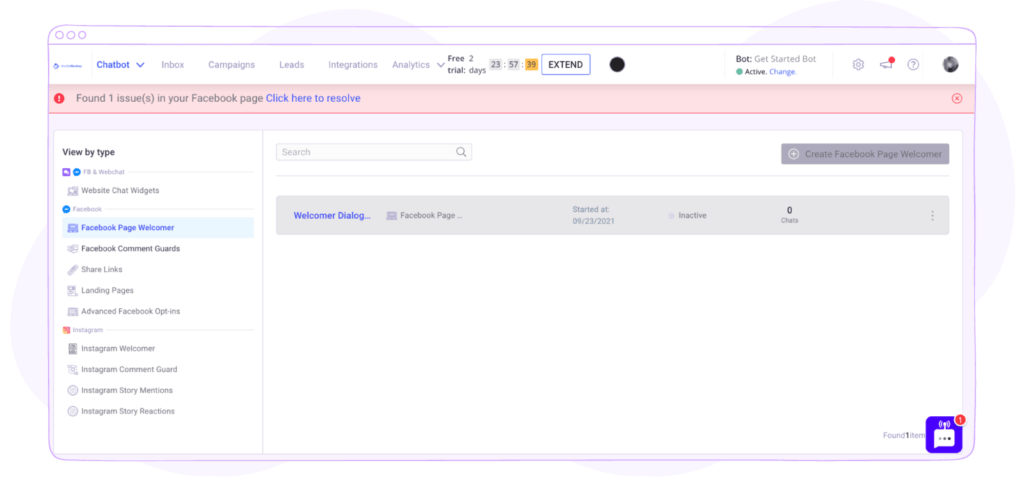Select Instagram Welcomer in sidebar
The height and width of the screenshot is (486, 1024).
tap(118, 348)
